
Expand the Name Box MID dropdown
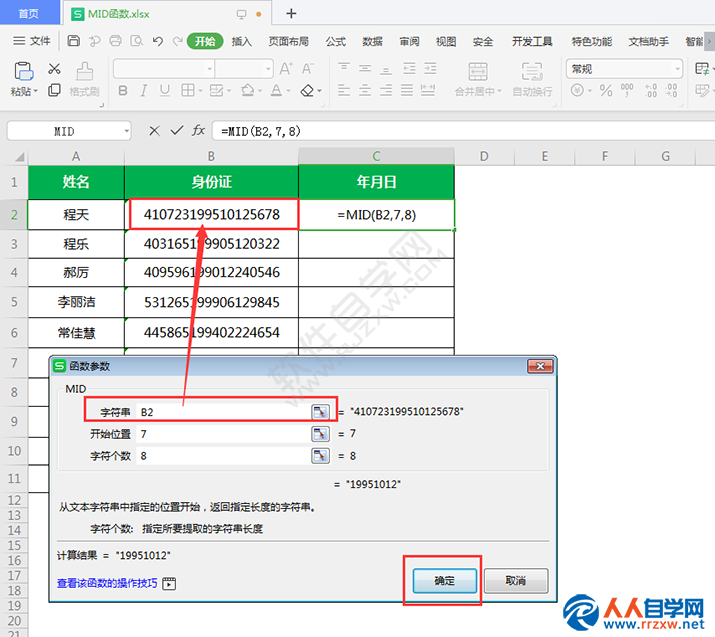point(126,132)
